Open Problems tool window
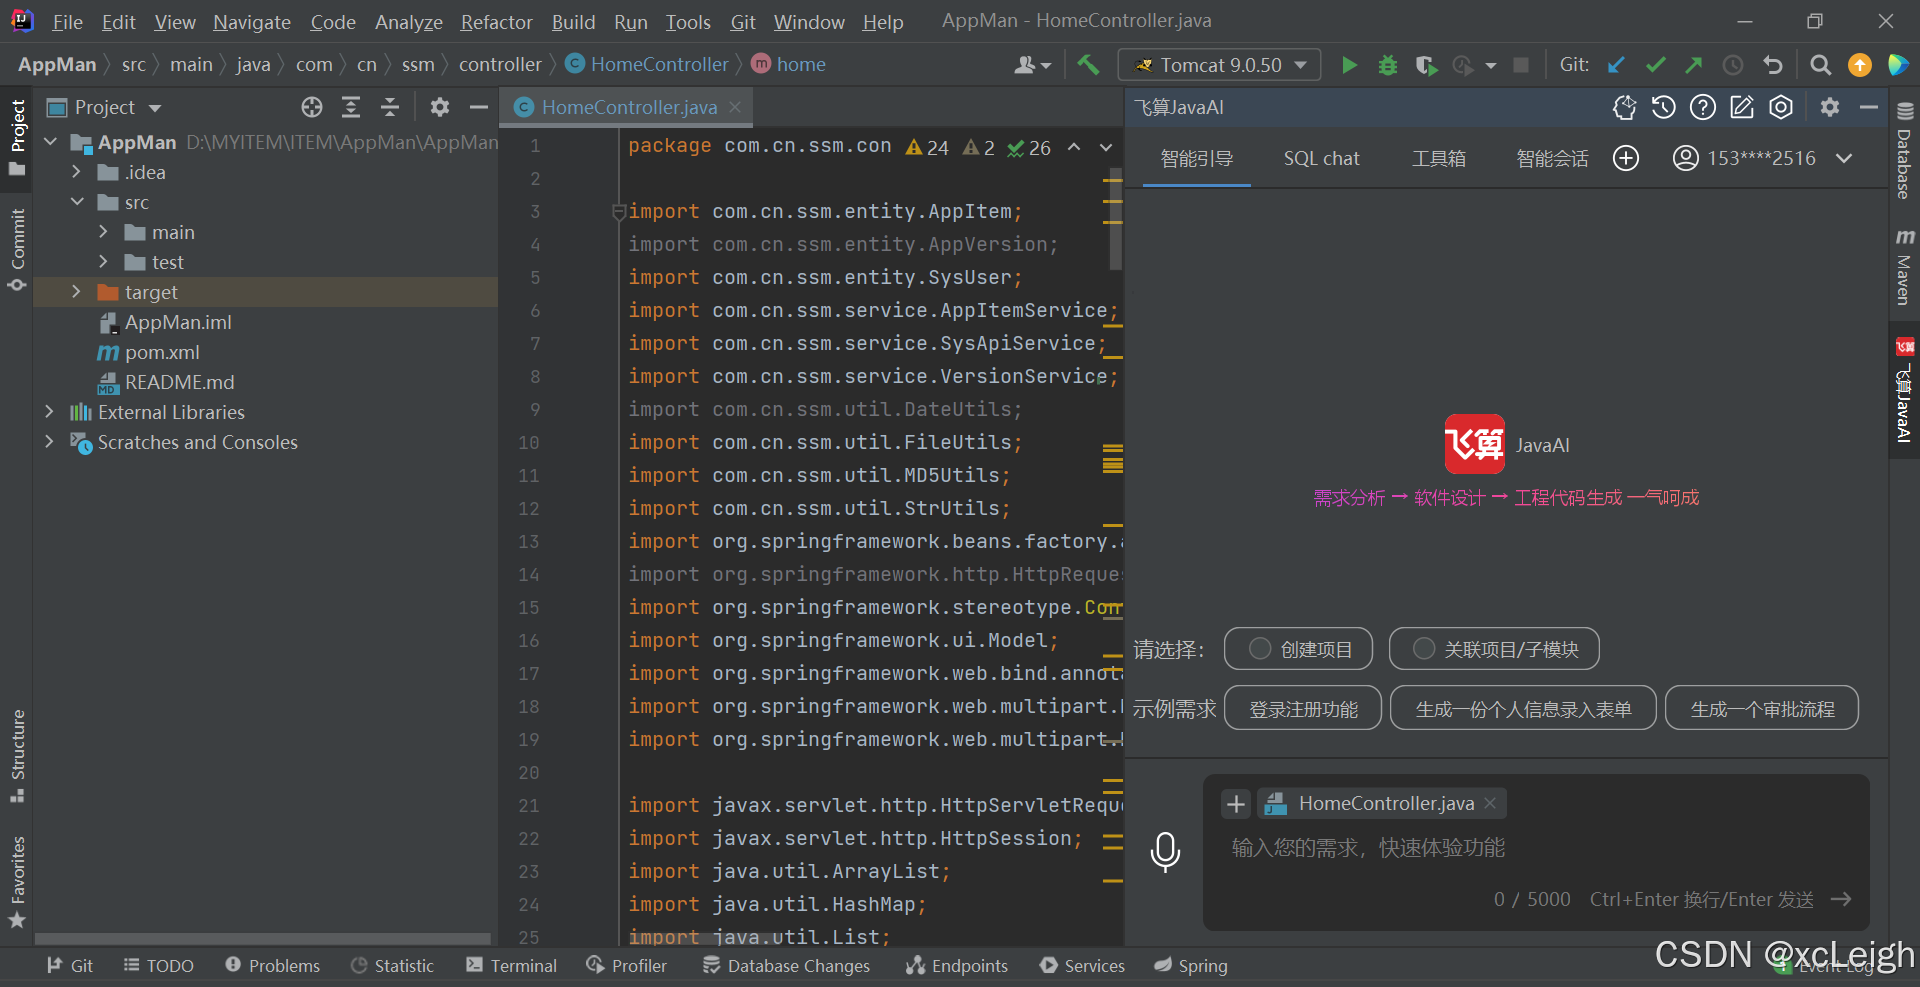1920x987 pixels. [x=272, y=966]
